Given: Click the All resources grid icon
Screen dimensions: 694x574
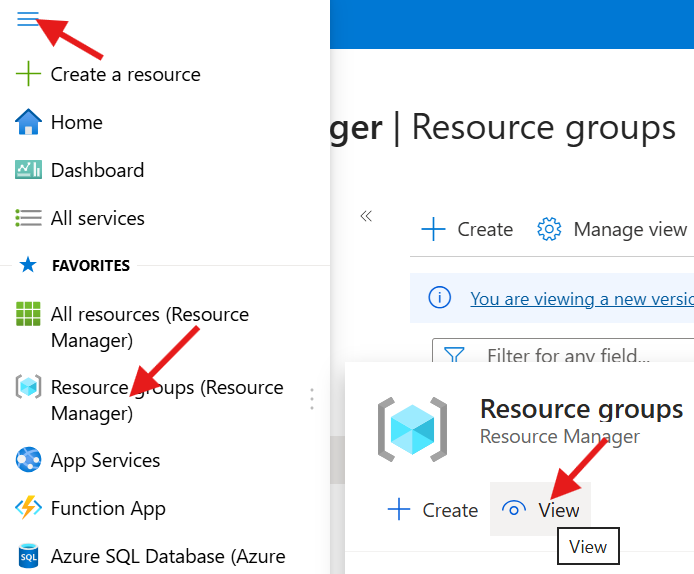Looking at the screenshot, I should (x=28, y=314).
